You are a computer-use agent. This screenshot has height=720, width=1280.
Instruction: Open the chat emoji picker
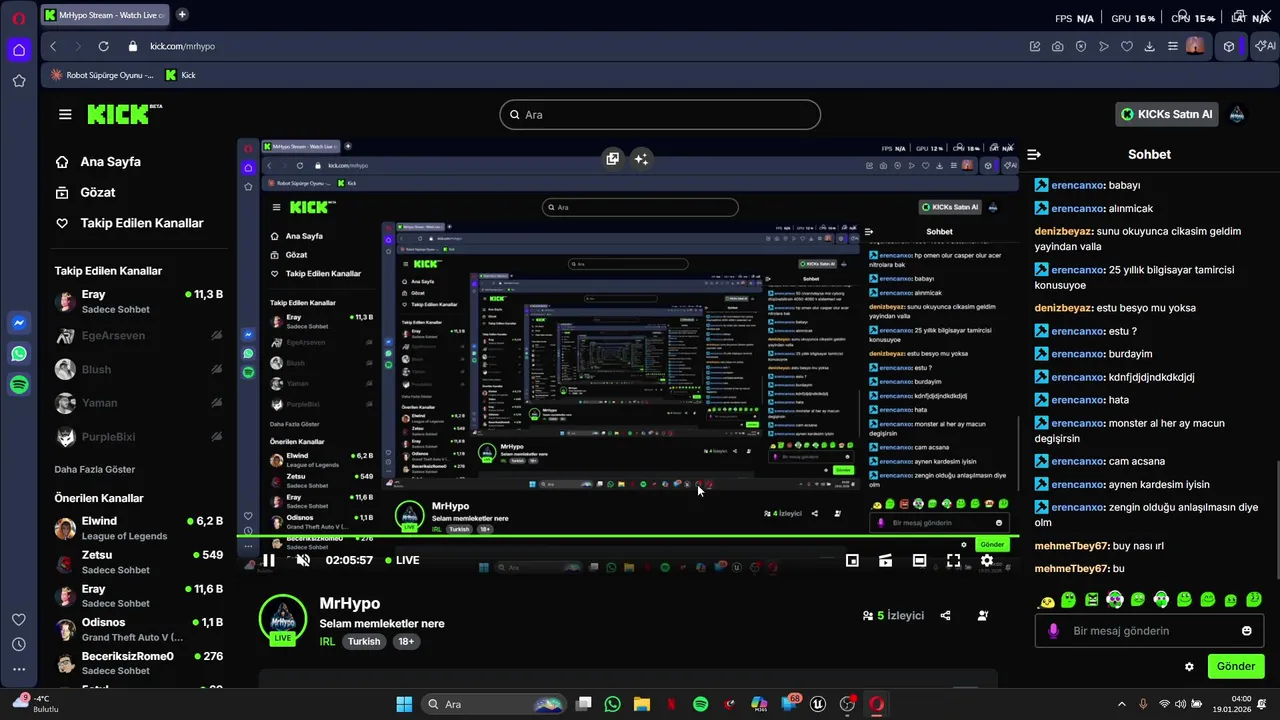1247,631
